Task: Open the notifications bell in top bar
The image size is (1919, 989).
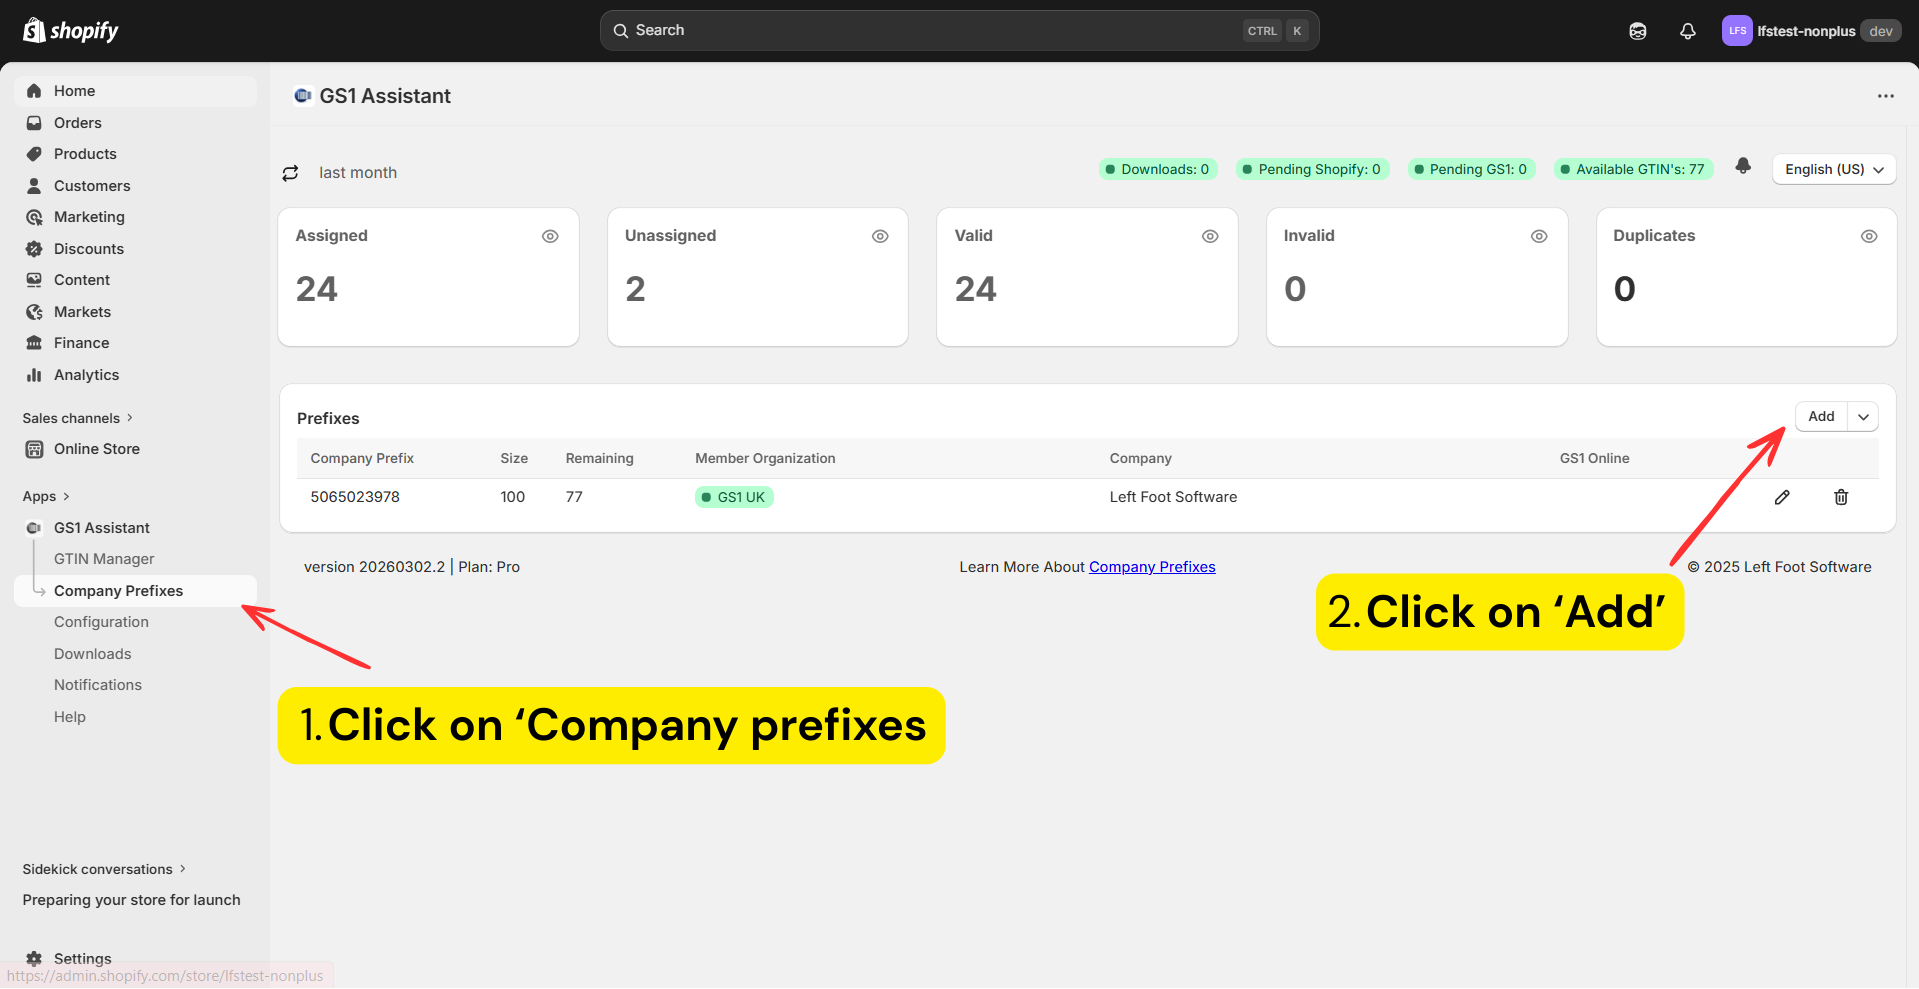Action: 1688,31
